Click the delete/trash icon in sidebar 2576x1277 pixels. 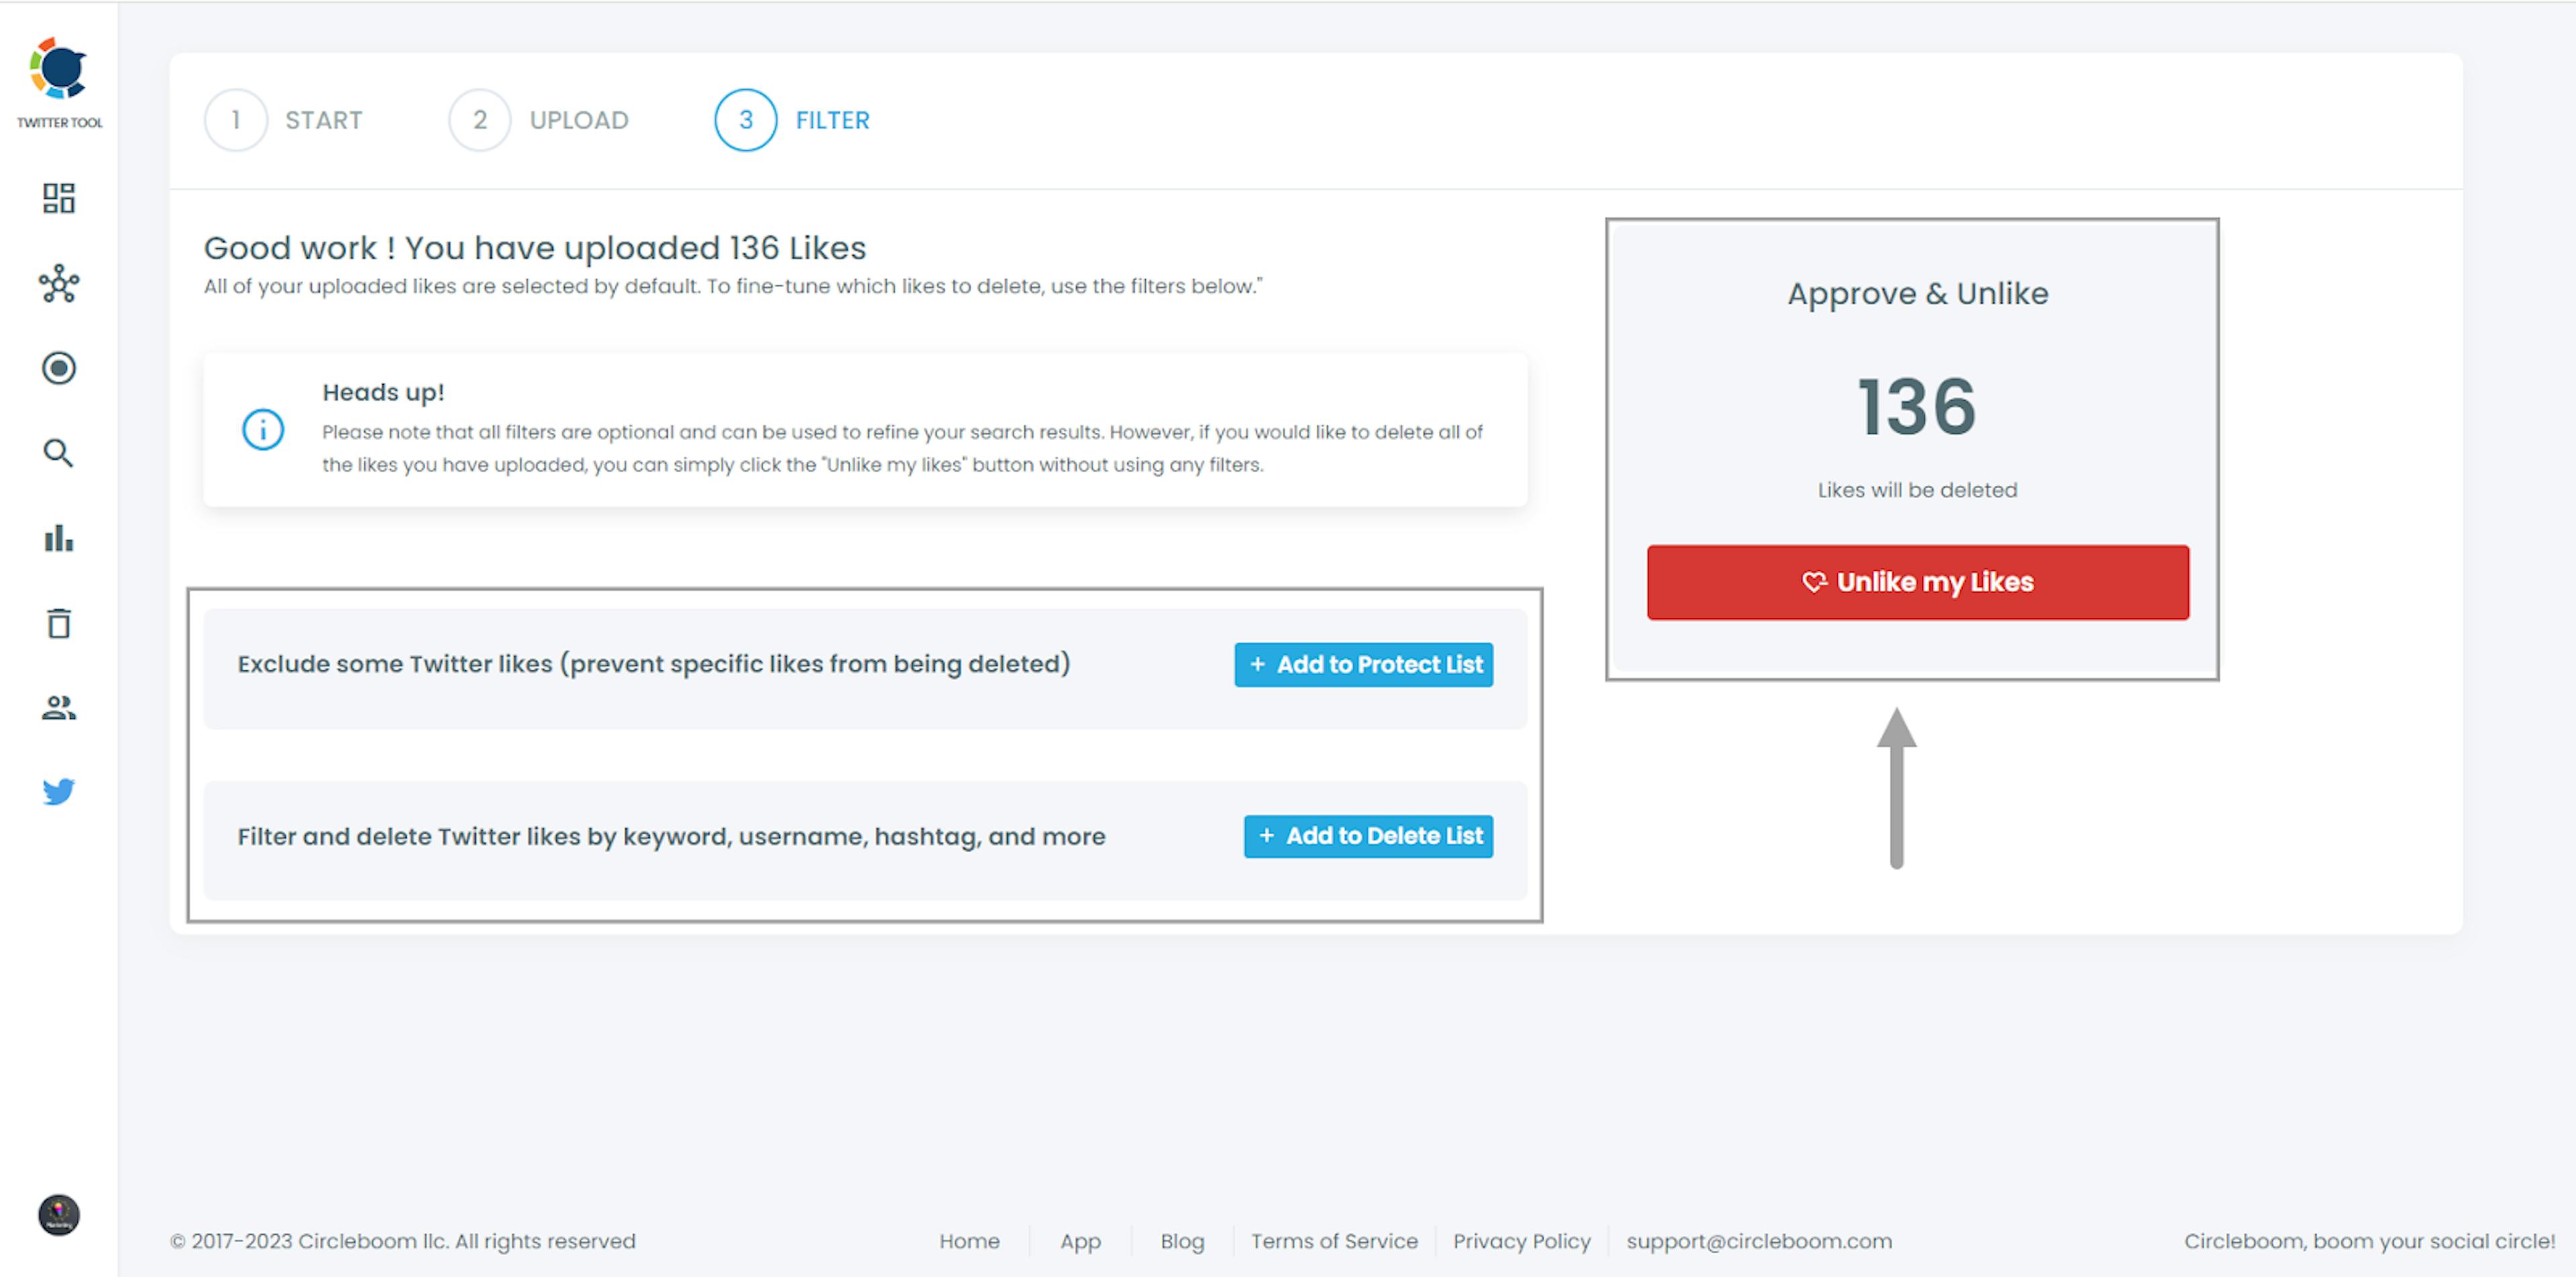click(x=59, y=623)
